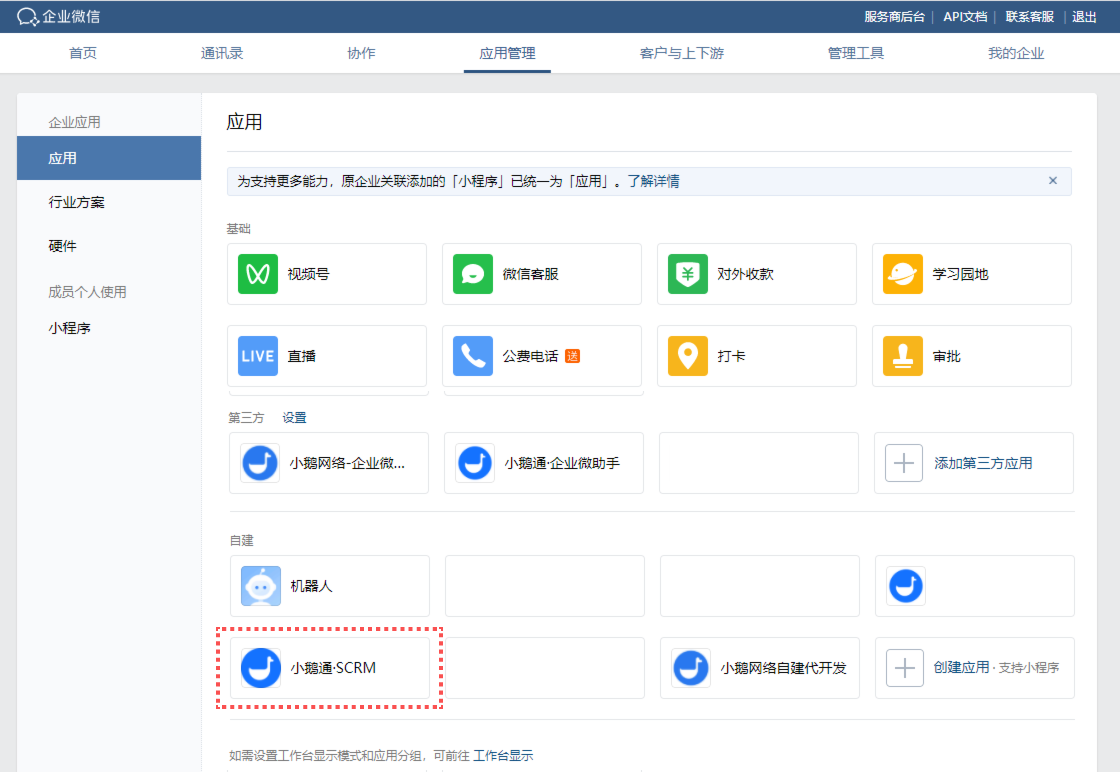Open the 直播 LIVE icon
Image resolution: width=1120 pixels, height=772 pixels.
point(258,356)
